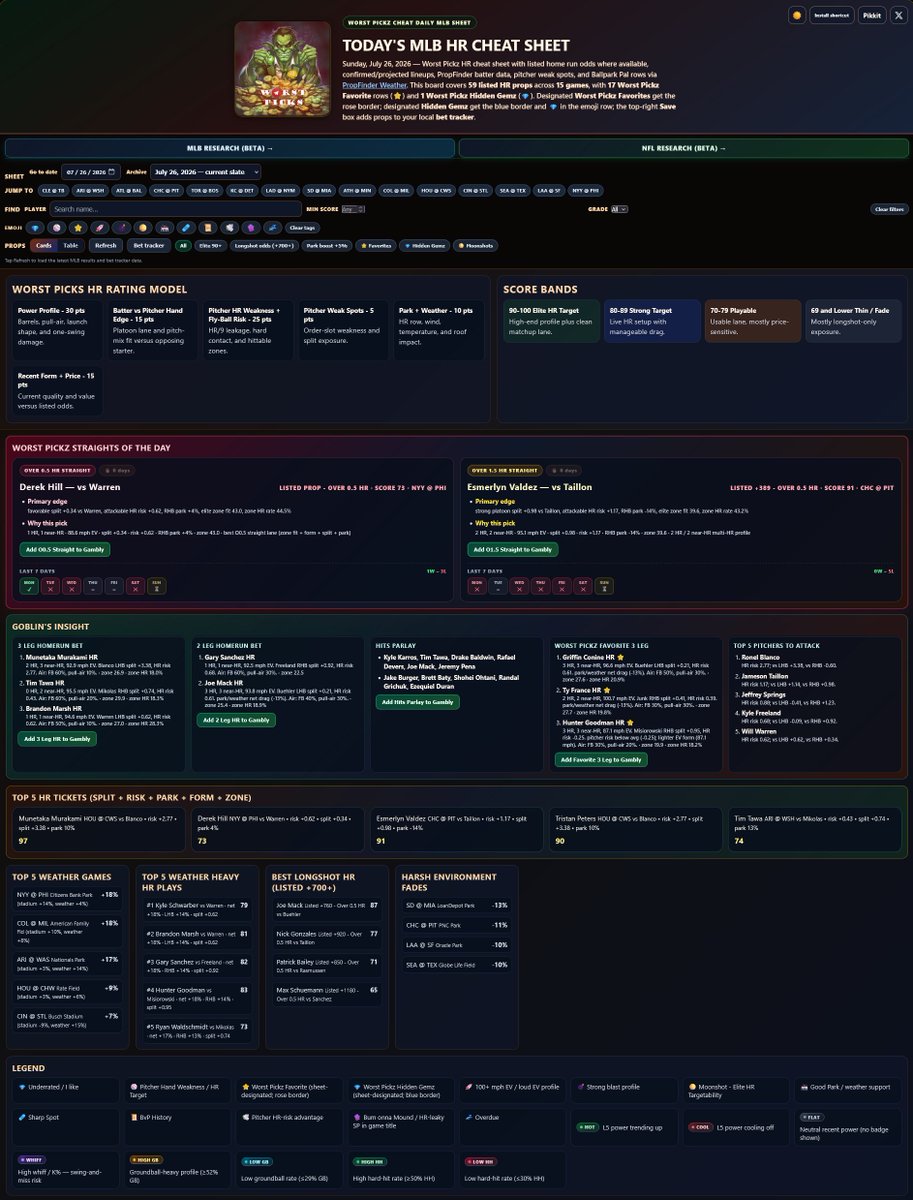Toggle the moonshot emoji filter
The width and height of the screenshot is (913, 1200).
pyautogui.click(x=143, y=227)
